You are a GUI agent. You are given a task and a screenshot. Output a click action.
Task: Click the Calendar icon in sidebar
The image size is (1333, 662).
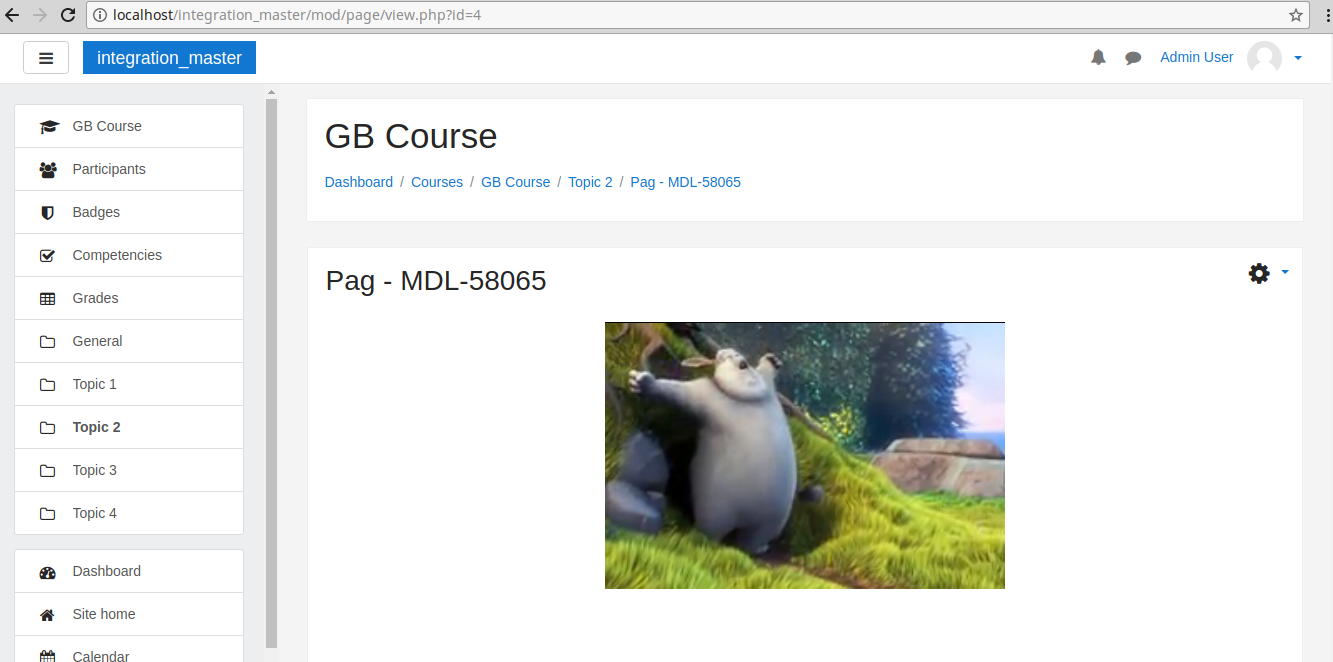coord(47,656)
